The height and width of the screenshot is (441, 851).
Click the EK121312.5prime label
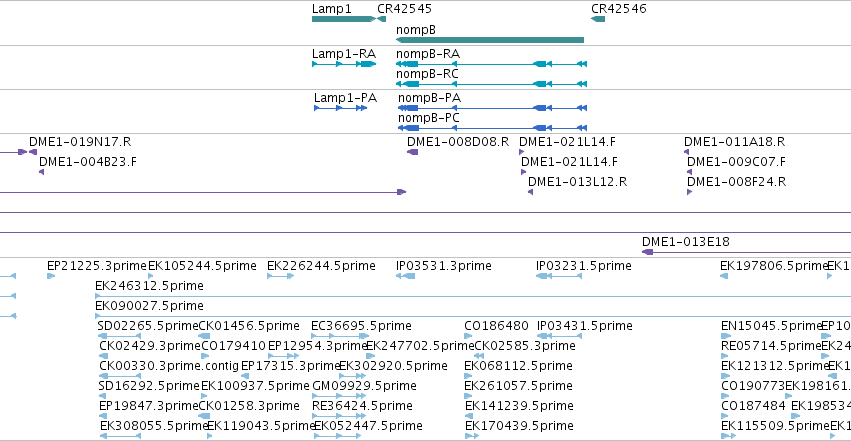click(x=776, y=366)
